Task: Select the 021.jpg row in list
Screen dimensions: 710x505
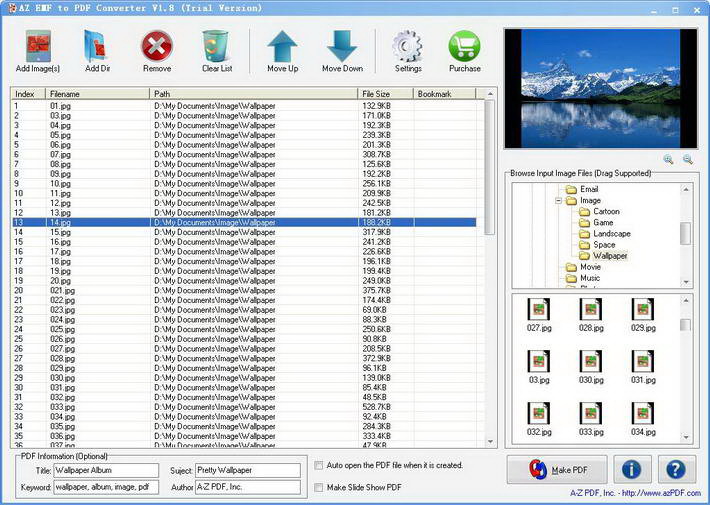Action: 244,290
